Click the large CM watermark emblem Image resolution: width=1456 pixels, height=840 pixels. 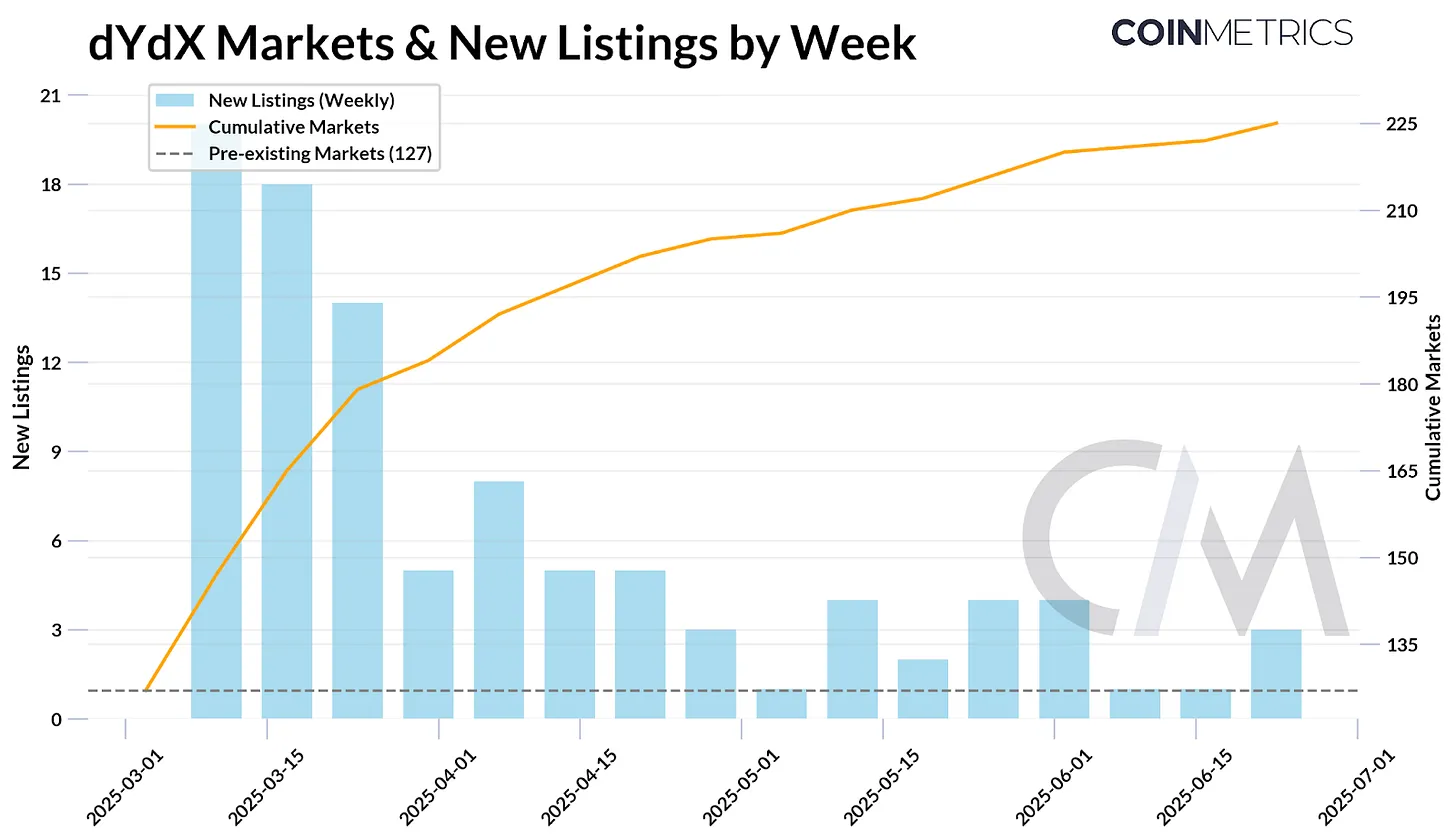pos(1185,540)
